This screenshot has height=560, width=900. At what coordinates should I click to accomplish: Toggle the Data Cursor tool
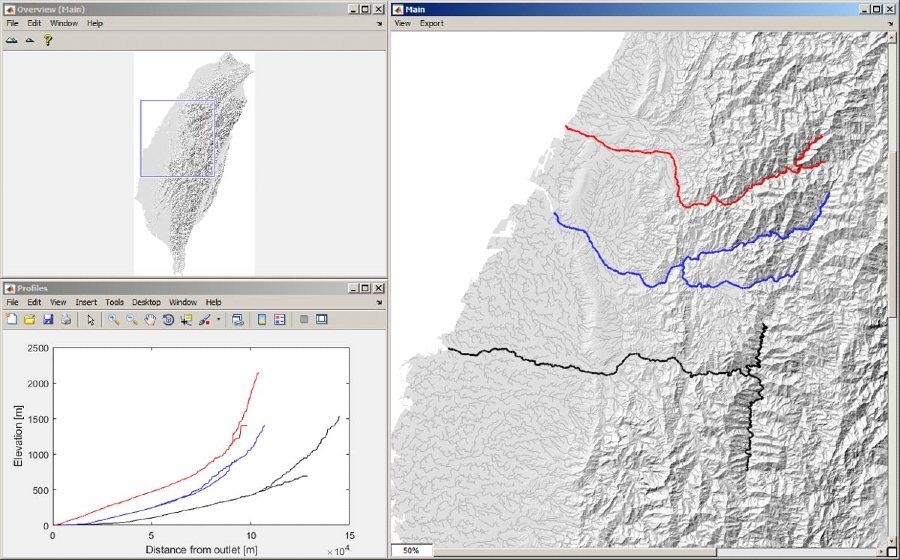coord(186,320)
